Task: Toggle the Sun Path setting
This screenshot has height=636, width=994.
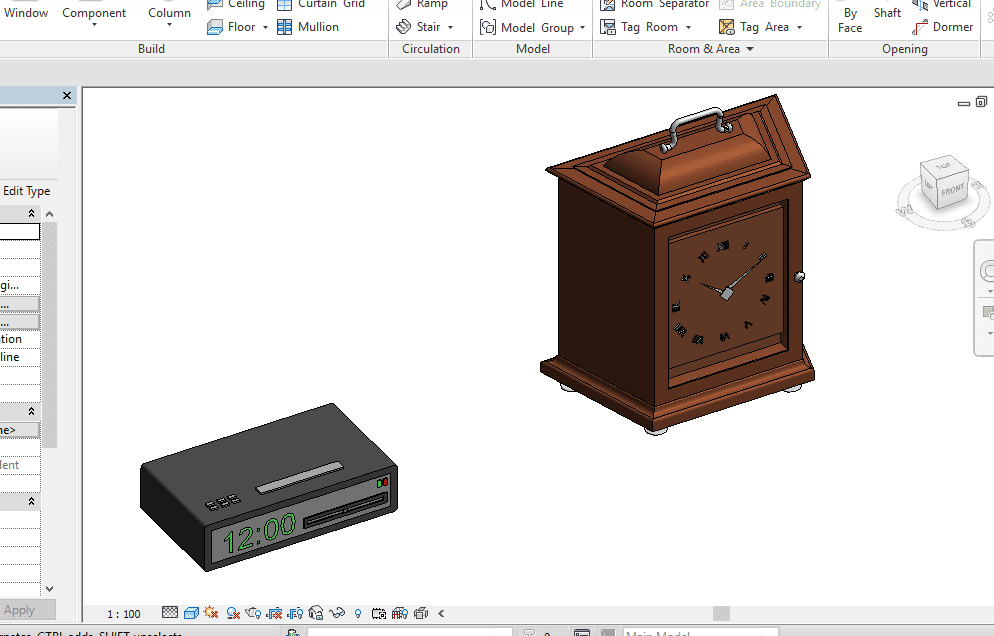Action: tap(211, 613)
